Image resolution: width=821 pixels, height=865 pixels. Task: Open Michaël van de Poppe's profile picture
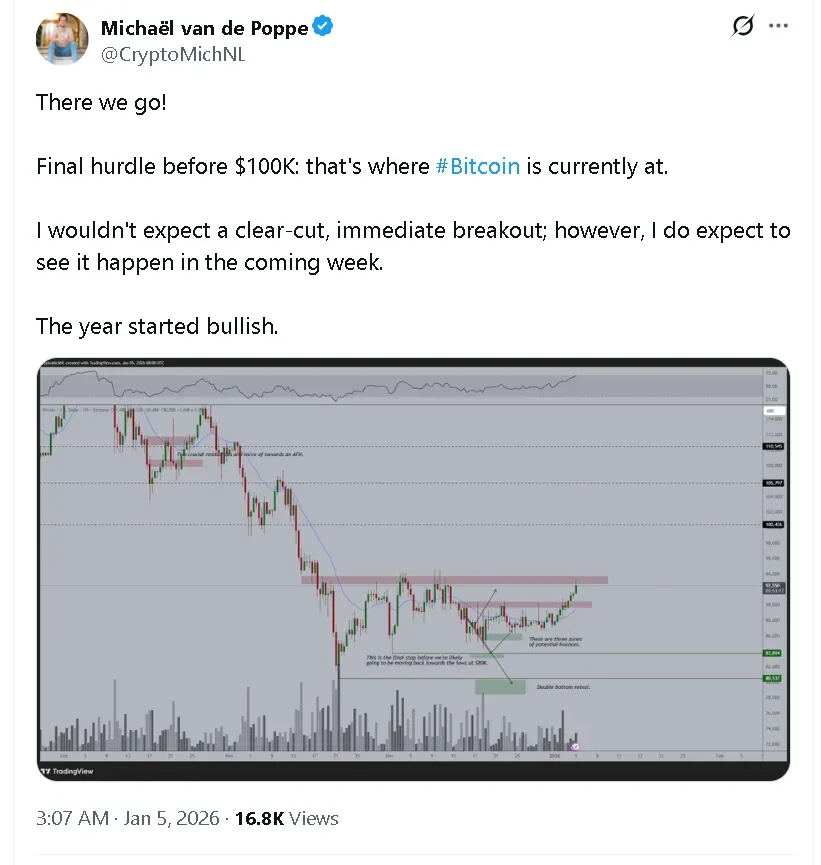62,39
